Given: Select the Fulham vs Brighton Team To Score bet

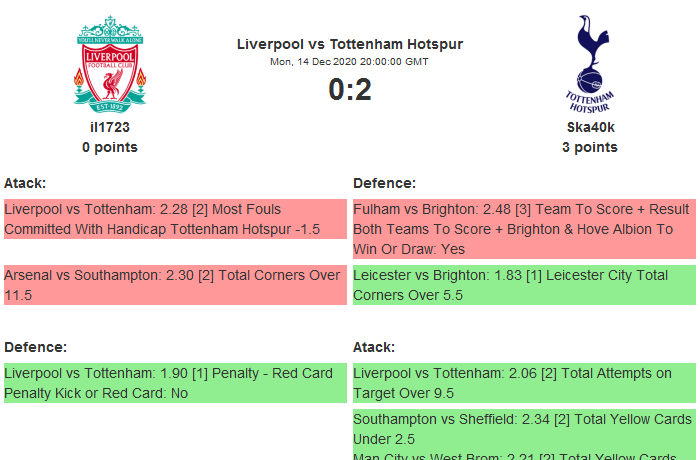Looking at the screenshot, I should pos(524,229).
